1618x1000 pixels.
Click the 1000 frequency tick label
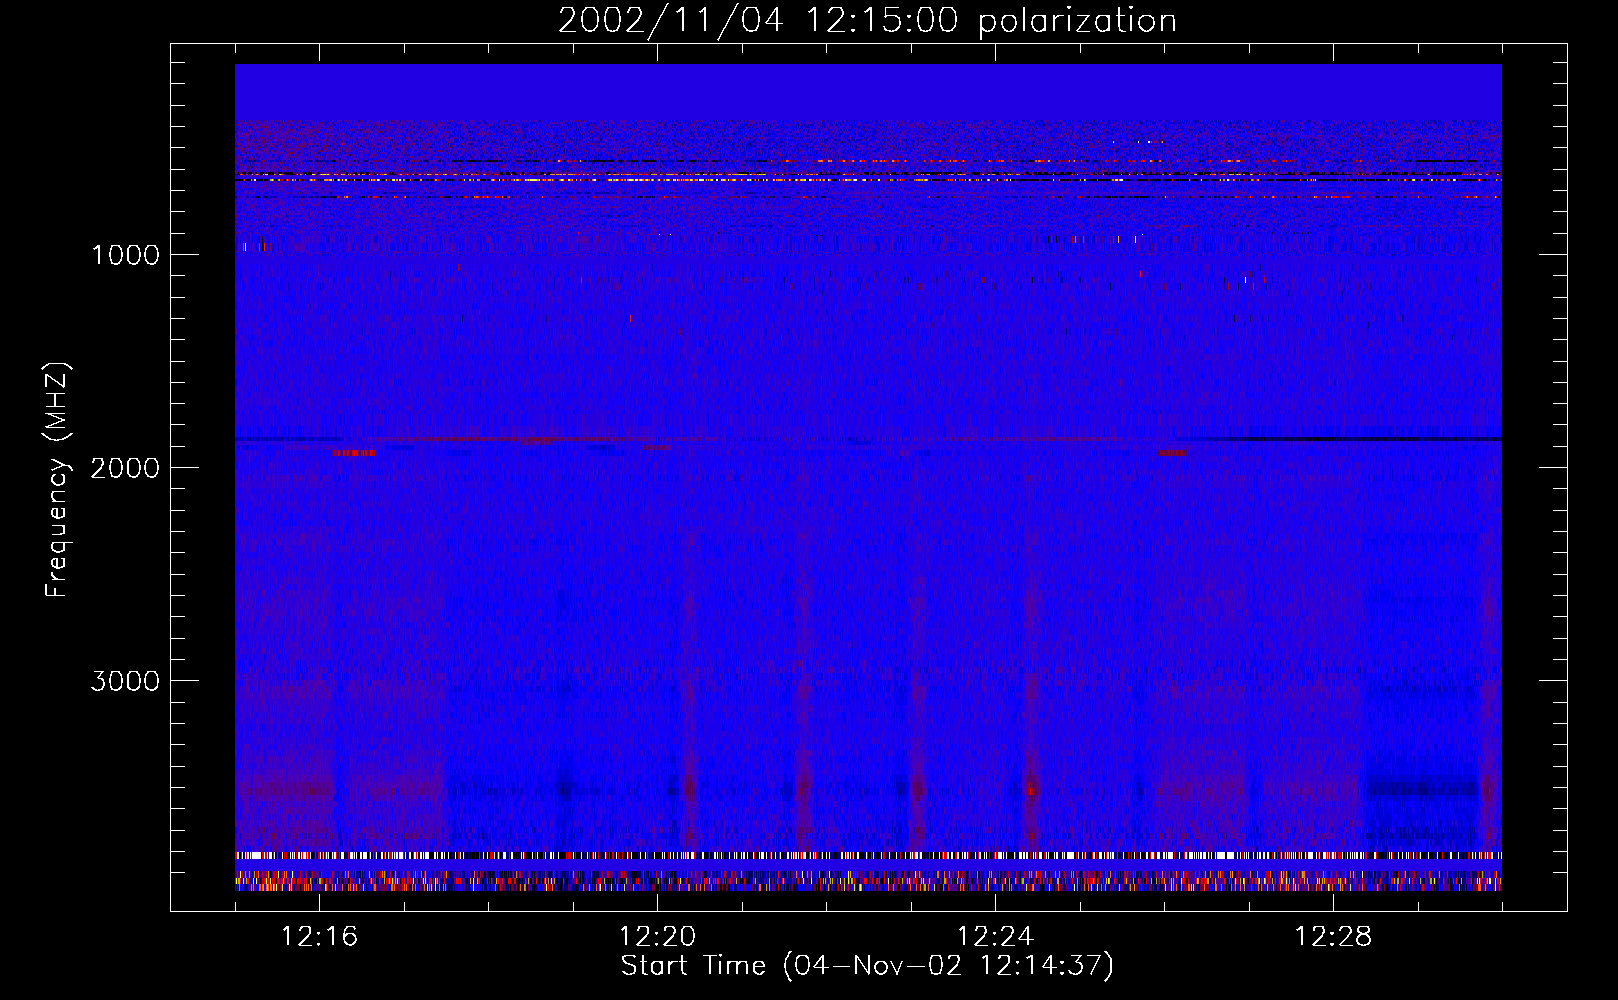point(125,255)
